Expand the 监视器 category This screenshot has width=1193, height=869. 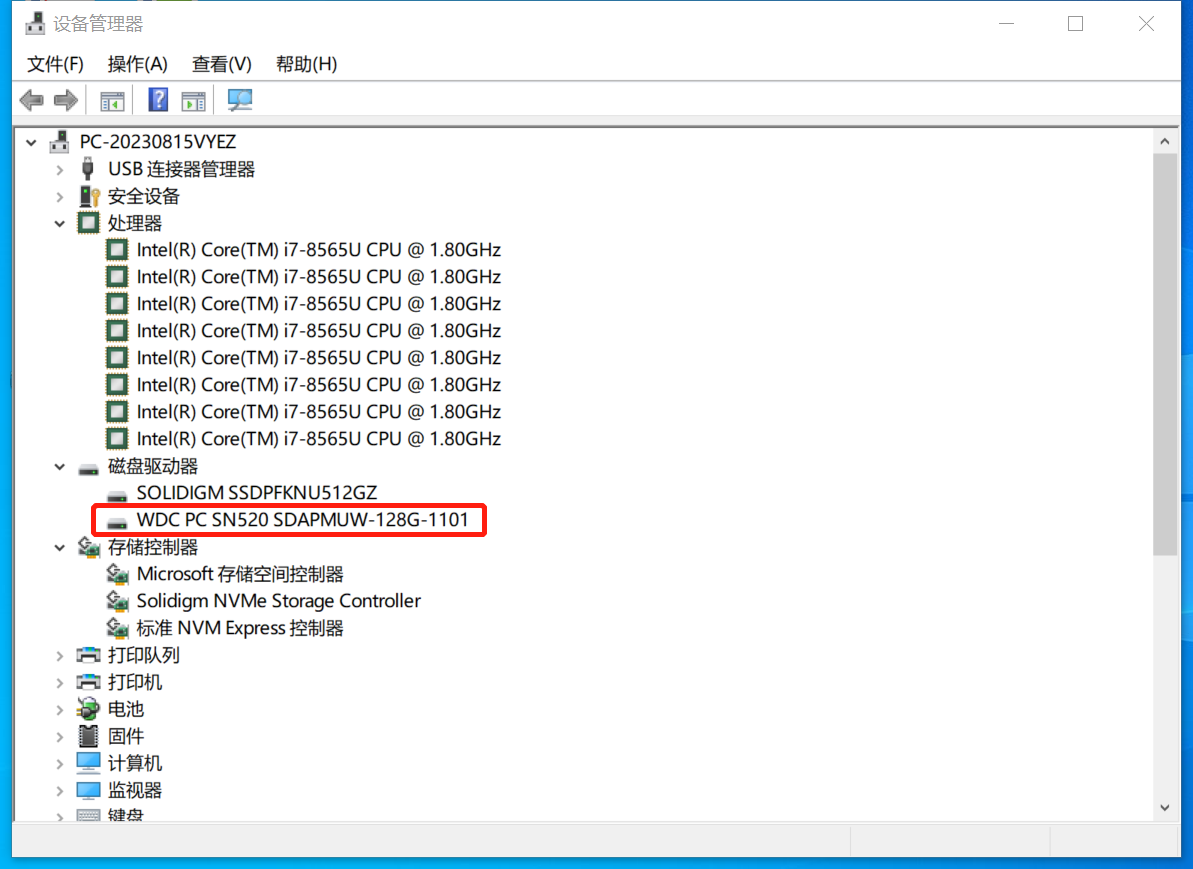[60, 791]
